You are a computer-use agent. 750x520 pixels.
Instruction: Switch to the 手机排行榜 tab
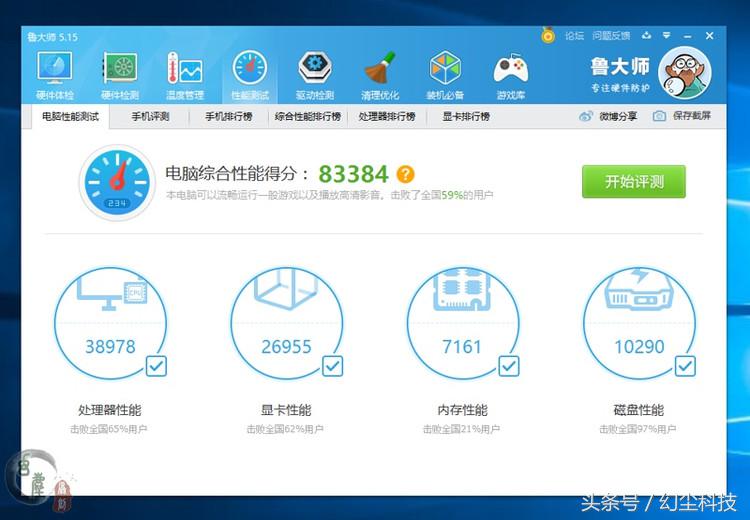(229, 117)
